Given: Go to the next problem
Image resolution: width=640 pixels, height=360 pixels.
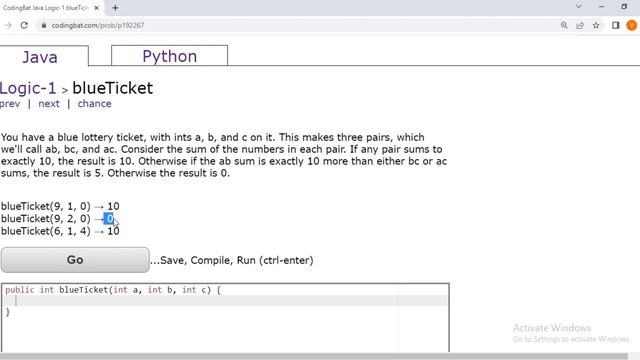Looking at the screenshot, I should coord(49,104).
